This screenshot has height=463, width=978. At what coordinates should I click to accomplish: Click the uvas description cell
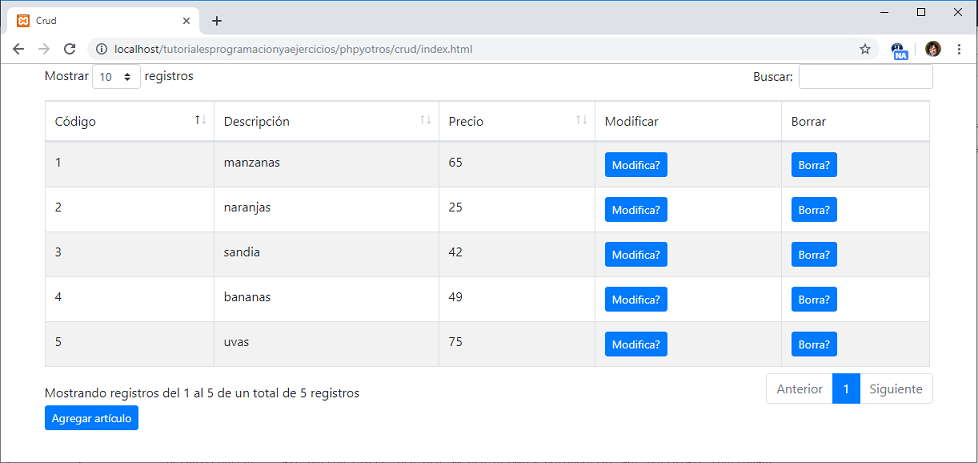click(x=326, y=344)
